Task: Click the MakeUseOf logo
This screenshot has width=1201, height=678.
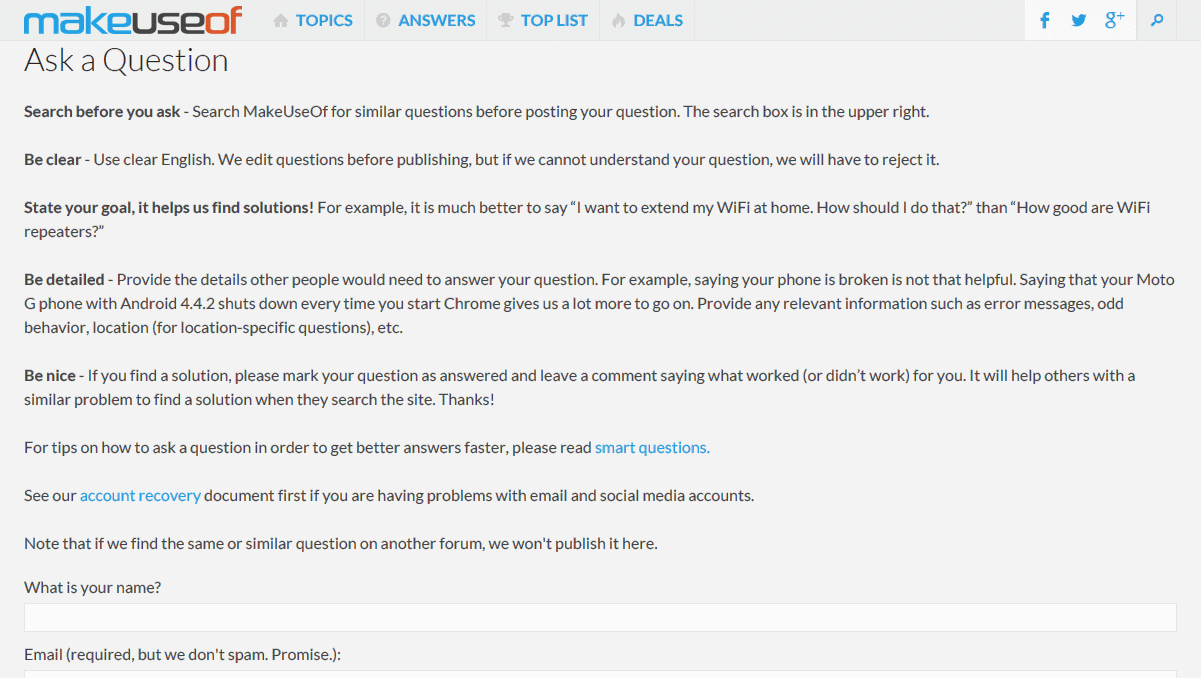Action: tap(132, 20)
